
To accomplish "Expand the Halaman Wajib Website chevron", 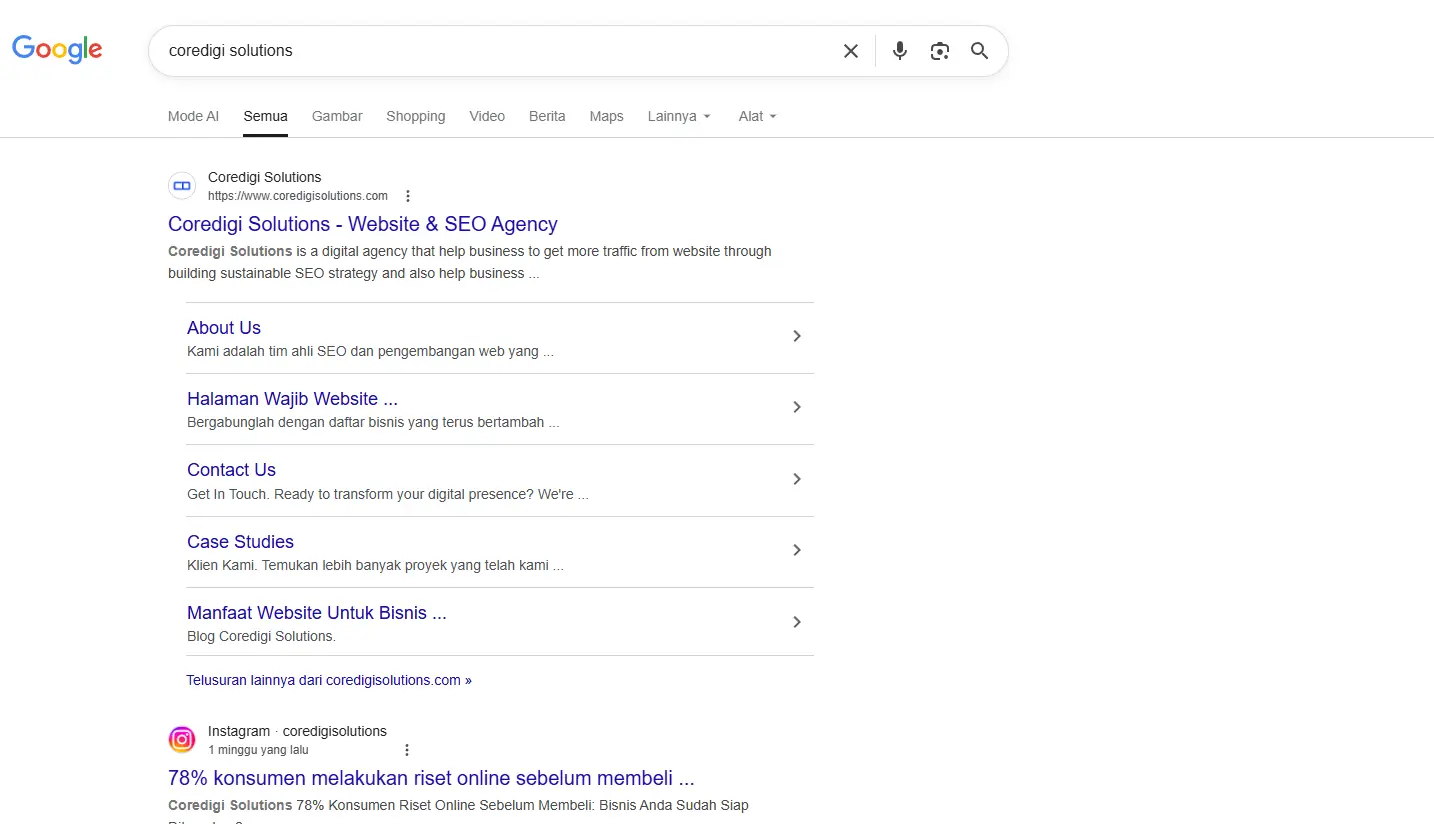I will (797, 407).
